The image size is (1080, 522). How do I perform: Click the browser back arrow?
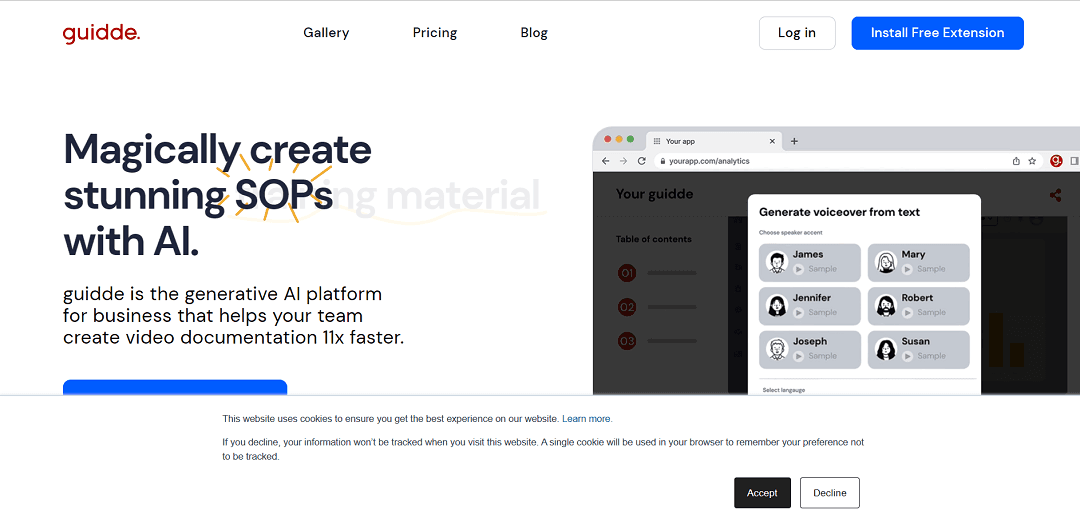605,160
